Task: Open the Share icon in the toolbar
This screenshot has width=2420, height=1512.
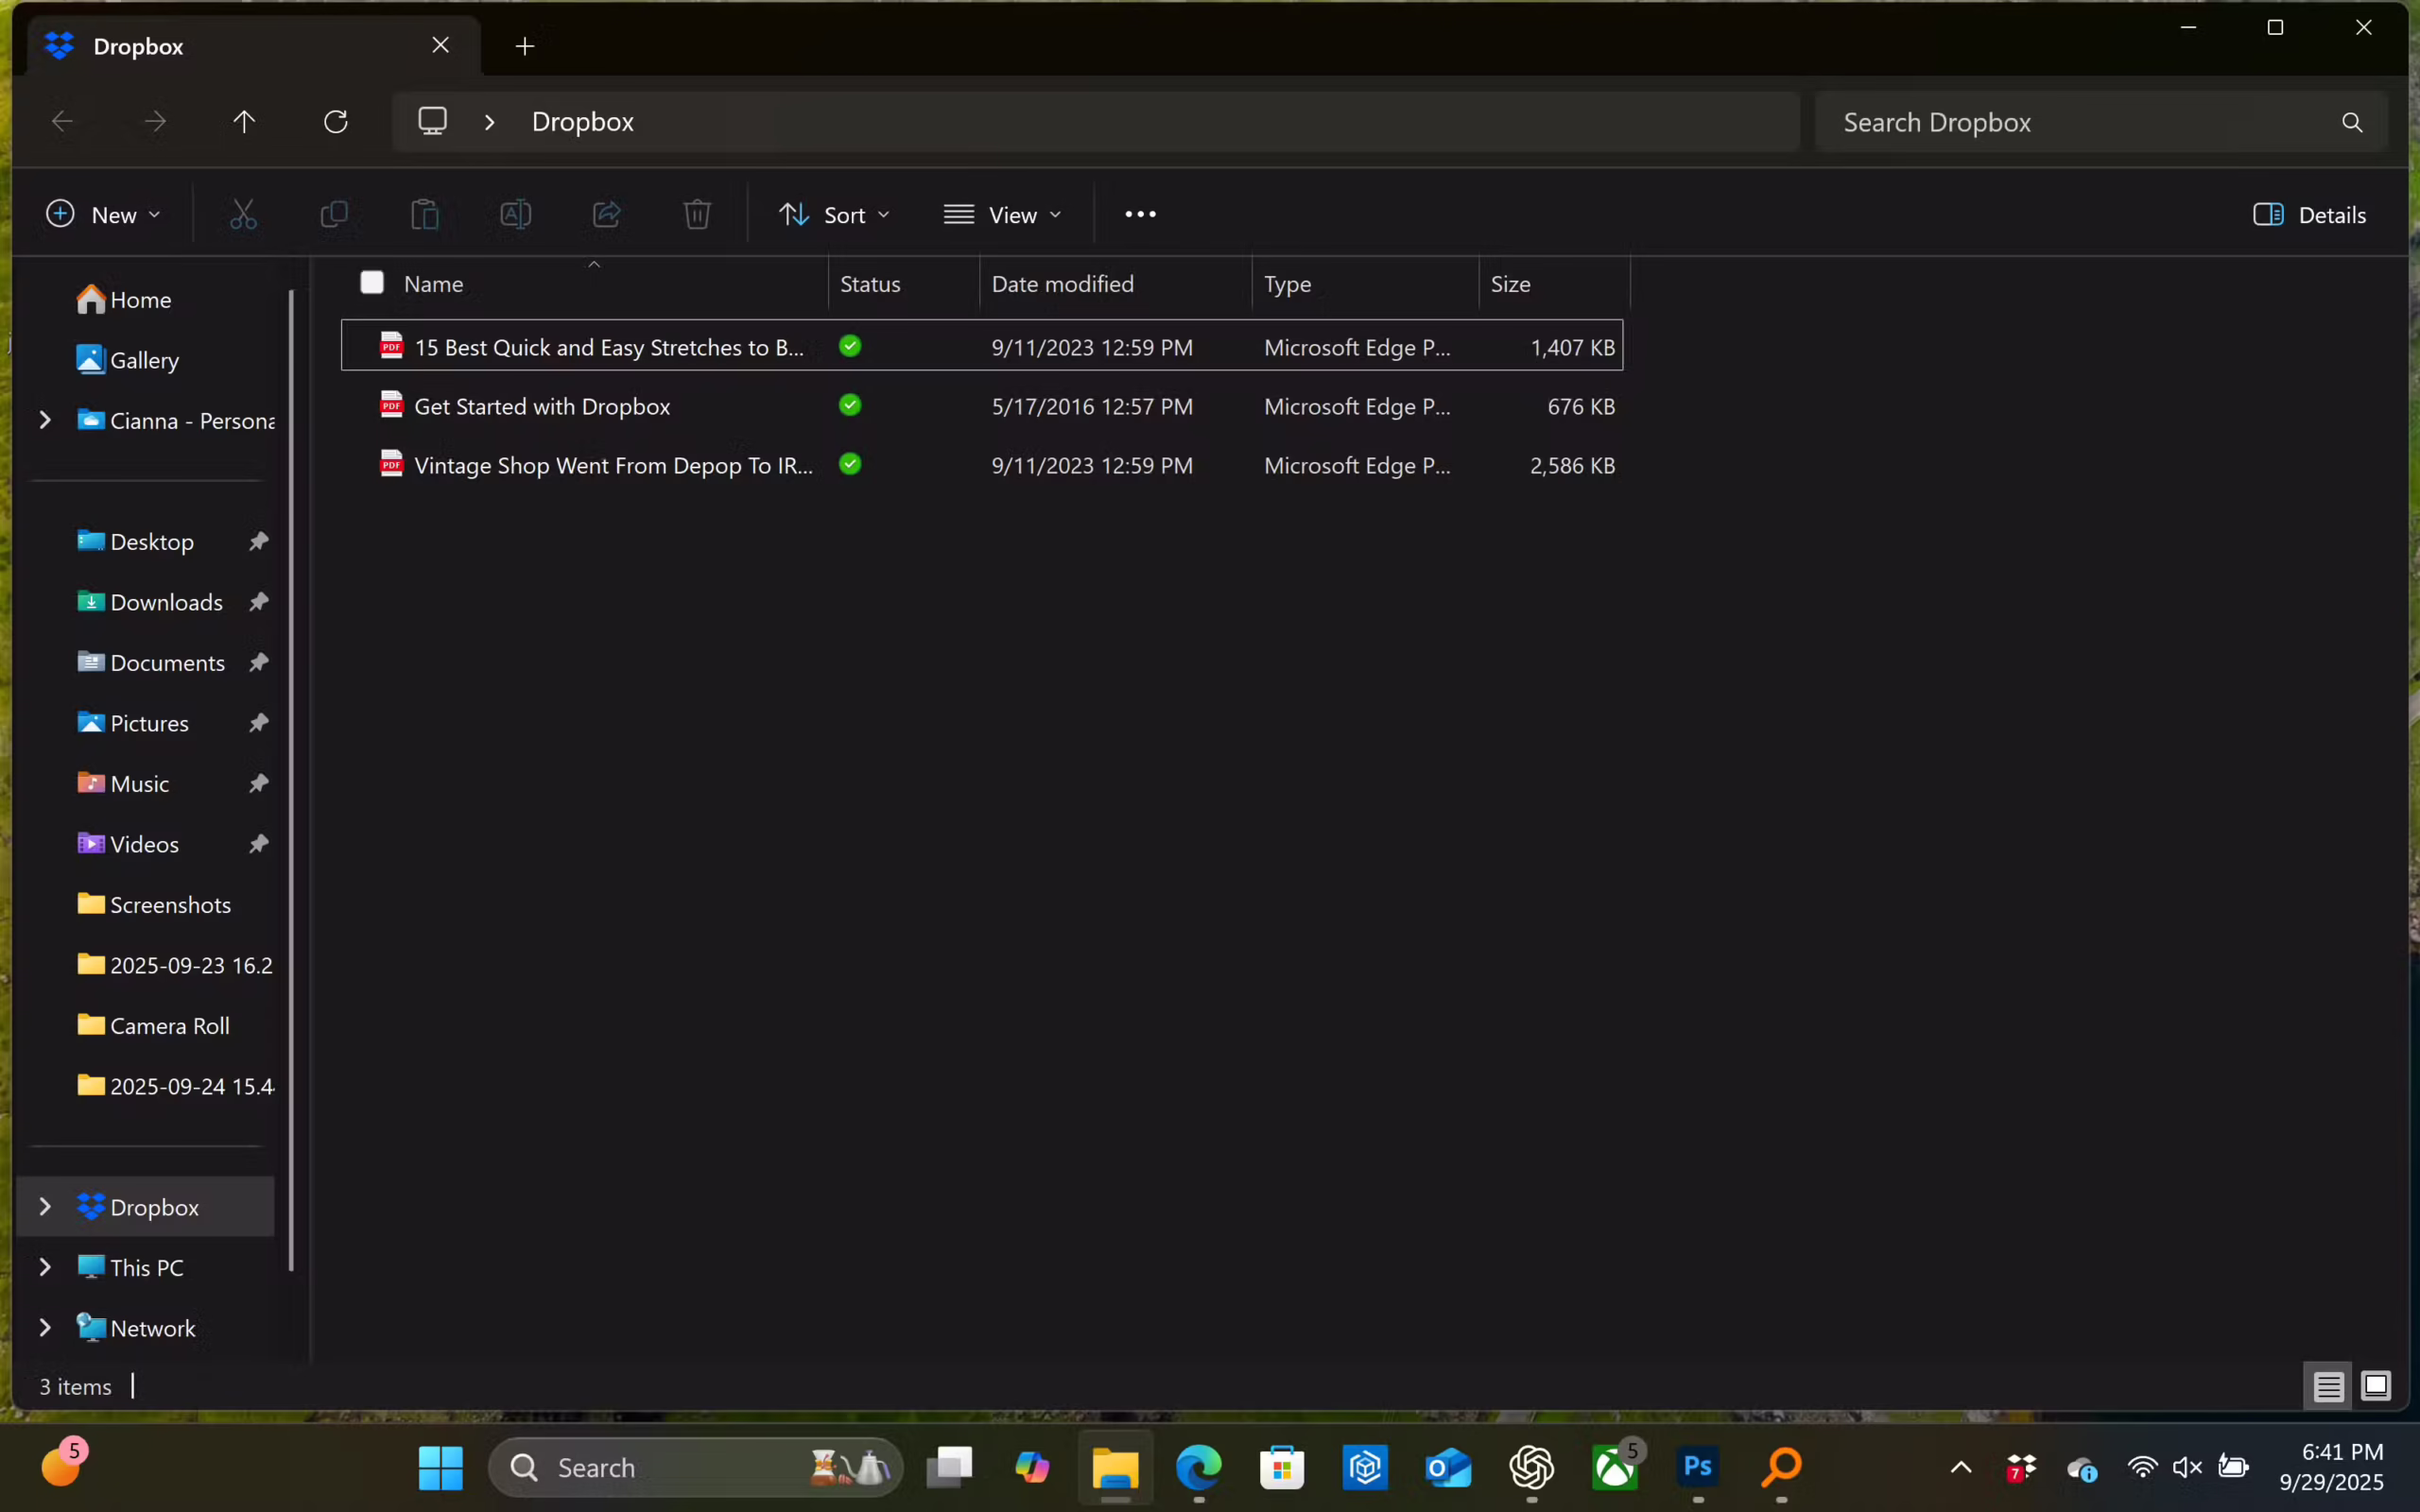Action: coord(605,214)
